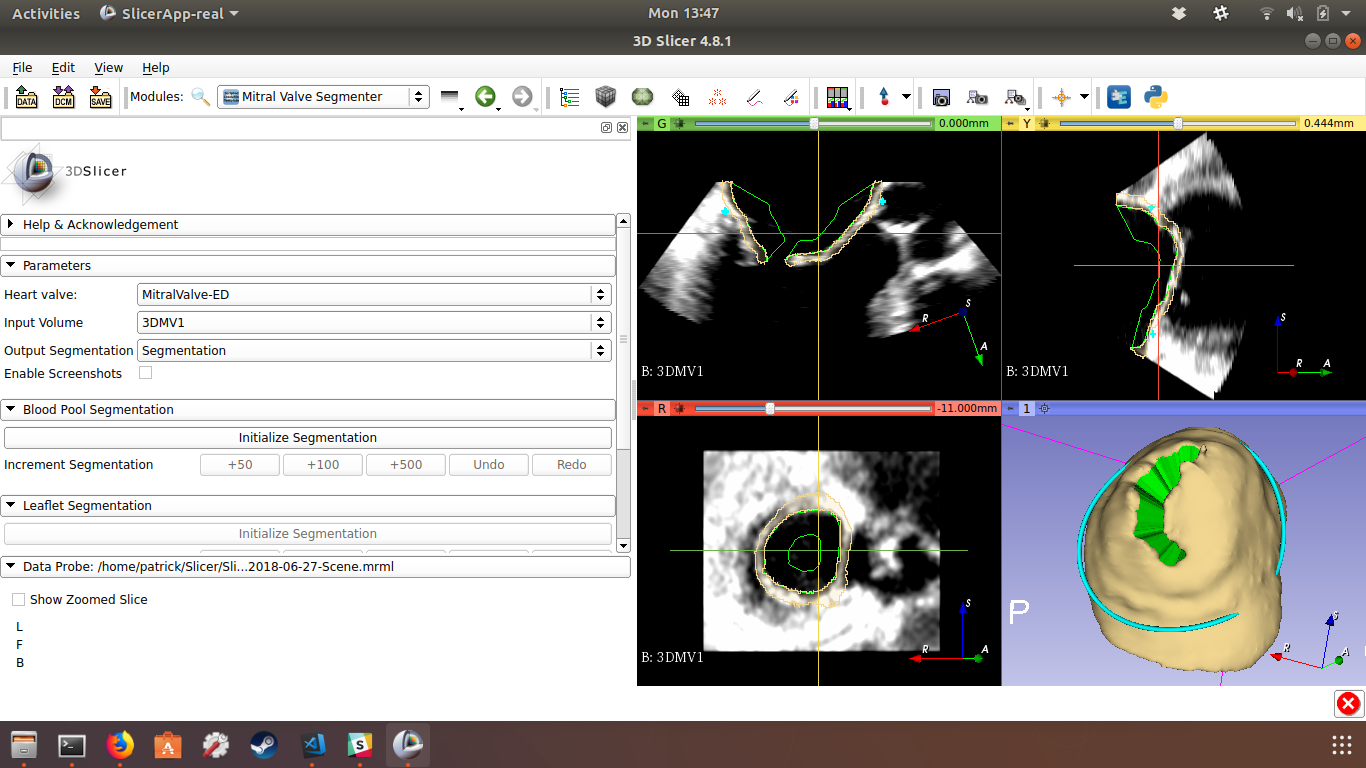Open Firefox from the dock
Screen dimensions: 1366x768
pyautogui.click(x=120, y=745)
